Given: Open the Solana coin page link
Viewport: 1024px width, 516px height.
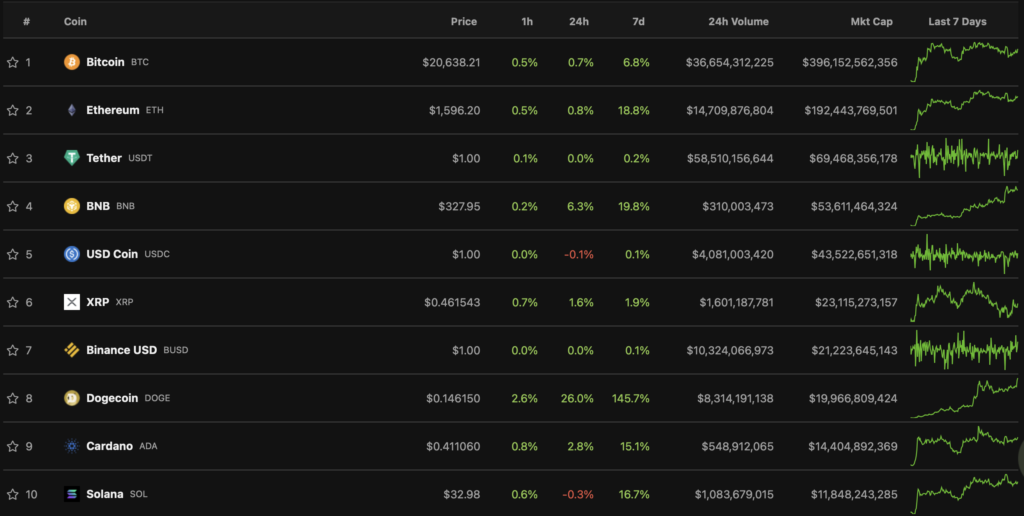Looking at the screenshot, I should click(x=105, y=494).
